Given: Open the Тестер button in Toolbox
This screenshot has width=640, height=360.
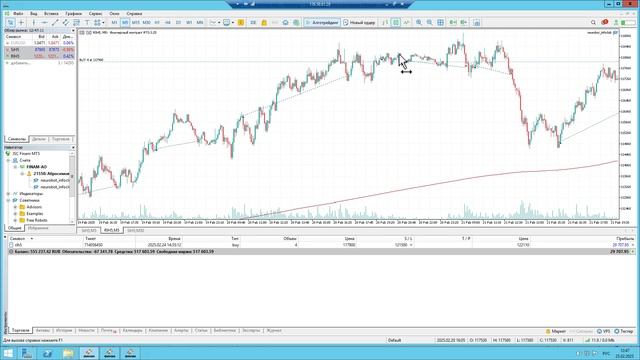Looking at the screenshot, I should [x=624, y=331].
